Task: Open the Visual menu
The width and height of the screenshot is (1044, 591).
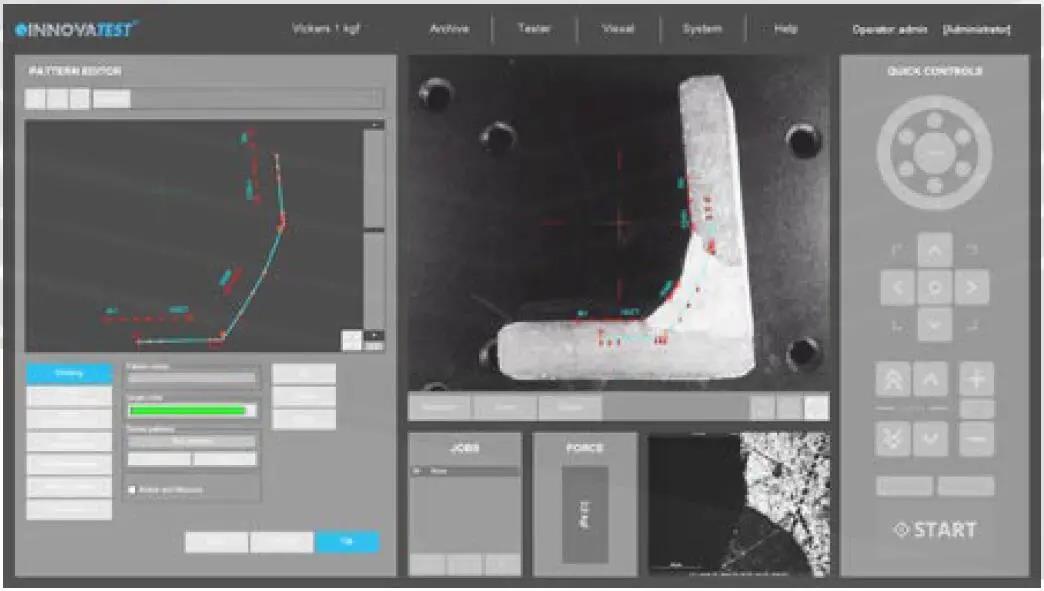Action: [x=618, y=29]
